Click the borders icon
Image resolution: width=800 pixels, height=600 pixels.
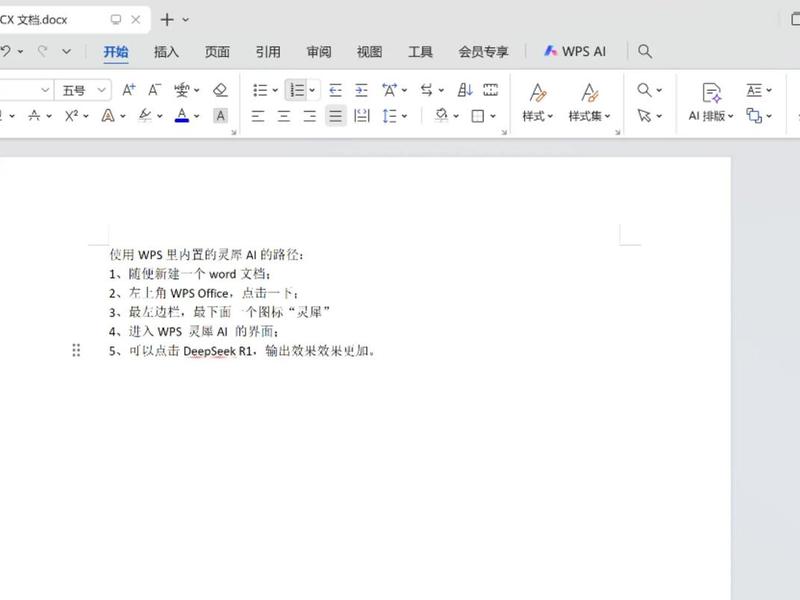[478, 116]
